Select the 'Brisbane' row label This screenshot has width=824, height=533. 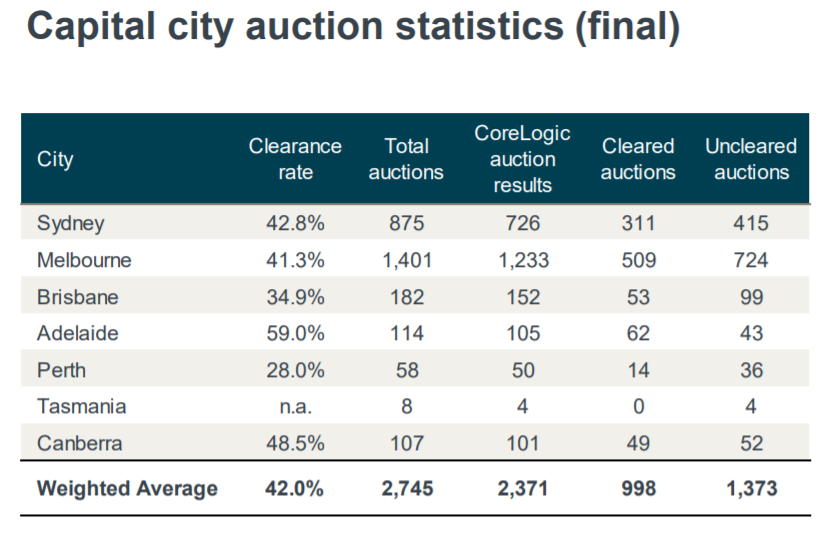coord(77,297)
